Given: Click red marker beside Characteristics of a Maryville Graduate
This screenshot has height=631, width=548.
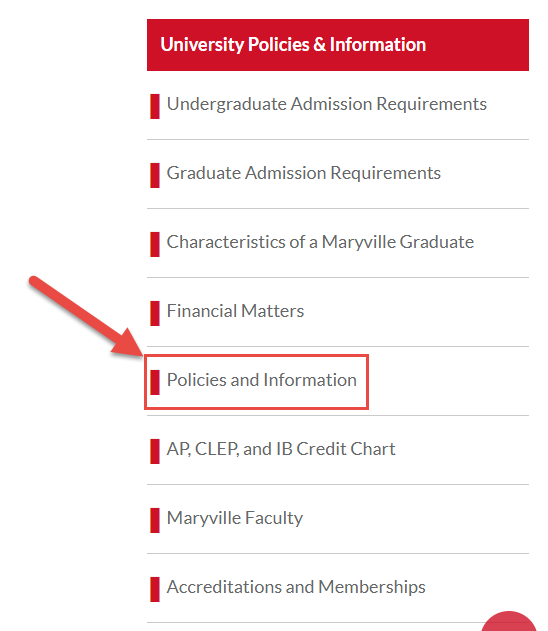Looking at the screenshot, I should pos(155,244).
